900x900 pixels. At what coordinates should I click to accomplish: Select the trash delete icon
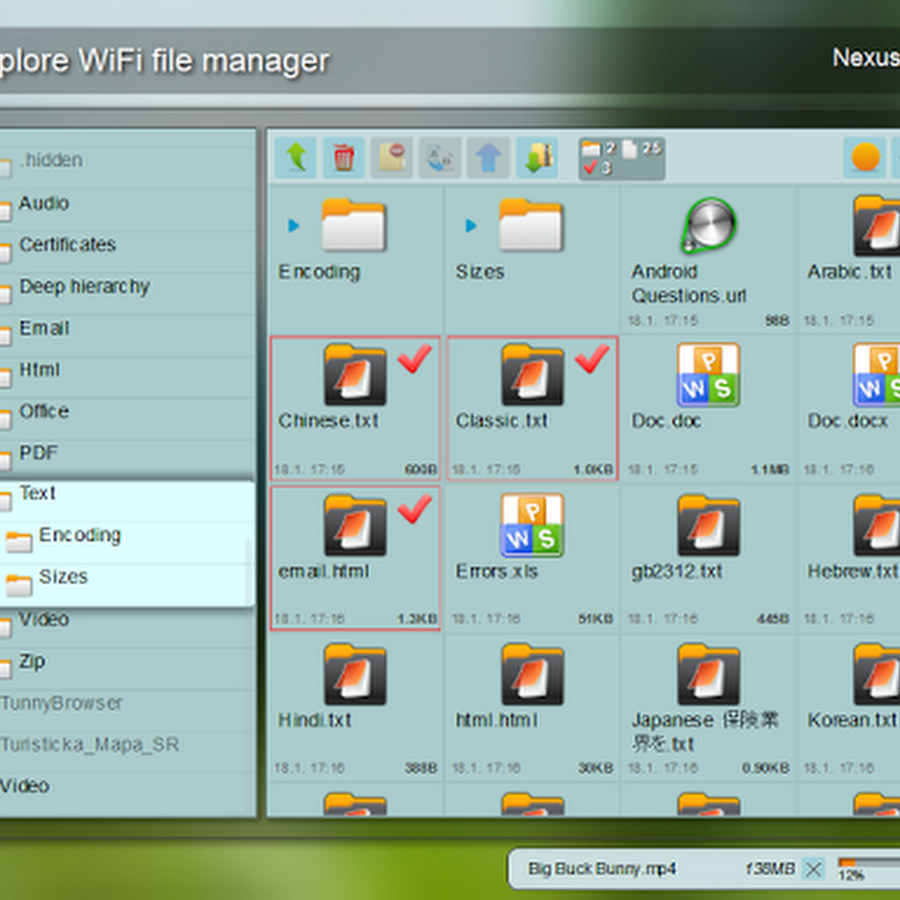pos(343,157)
